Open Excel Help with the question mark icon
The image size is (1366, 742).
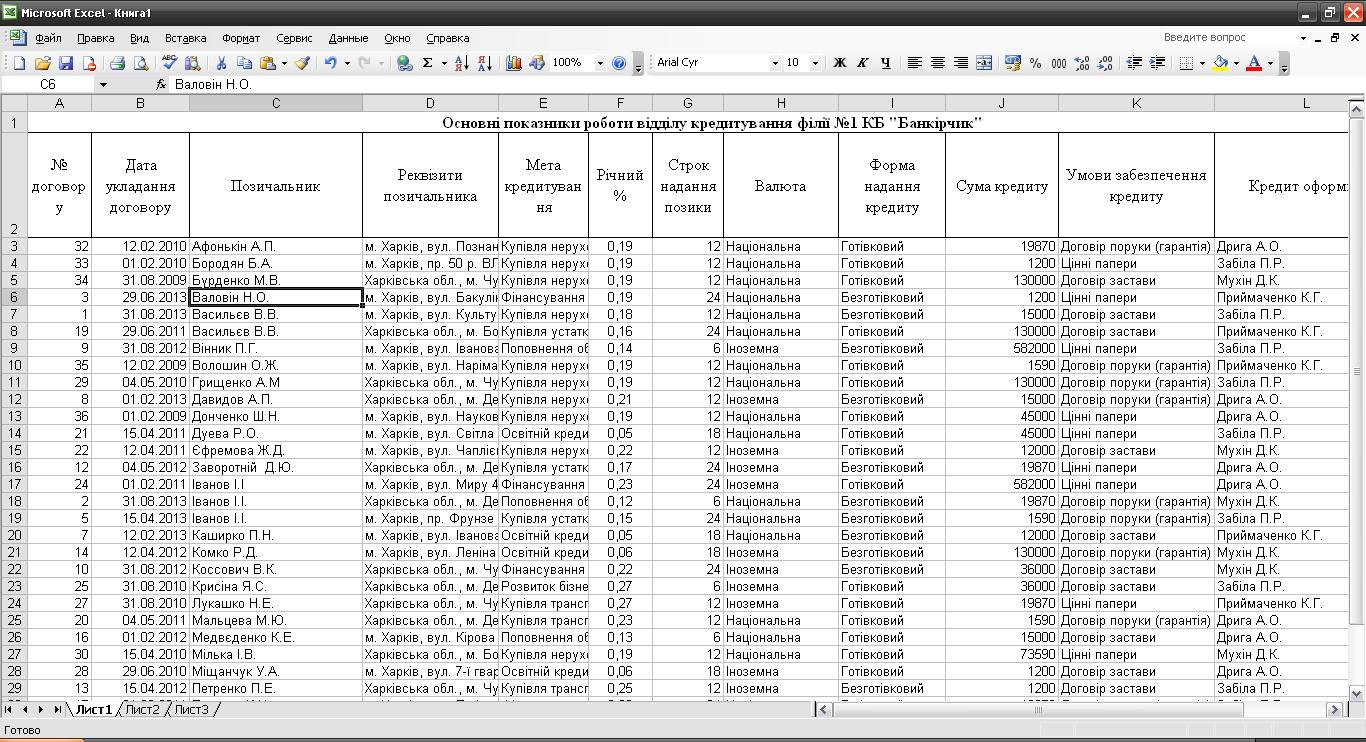pyautogui.click(x=619, y=63)
